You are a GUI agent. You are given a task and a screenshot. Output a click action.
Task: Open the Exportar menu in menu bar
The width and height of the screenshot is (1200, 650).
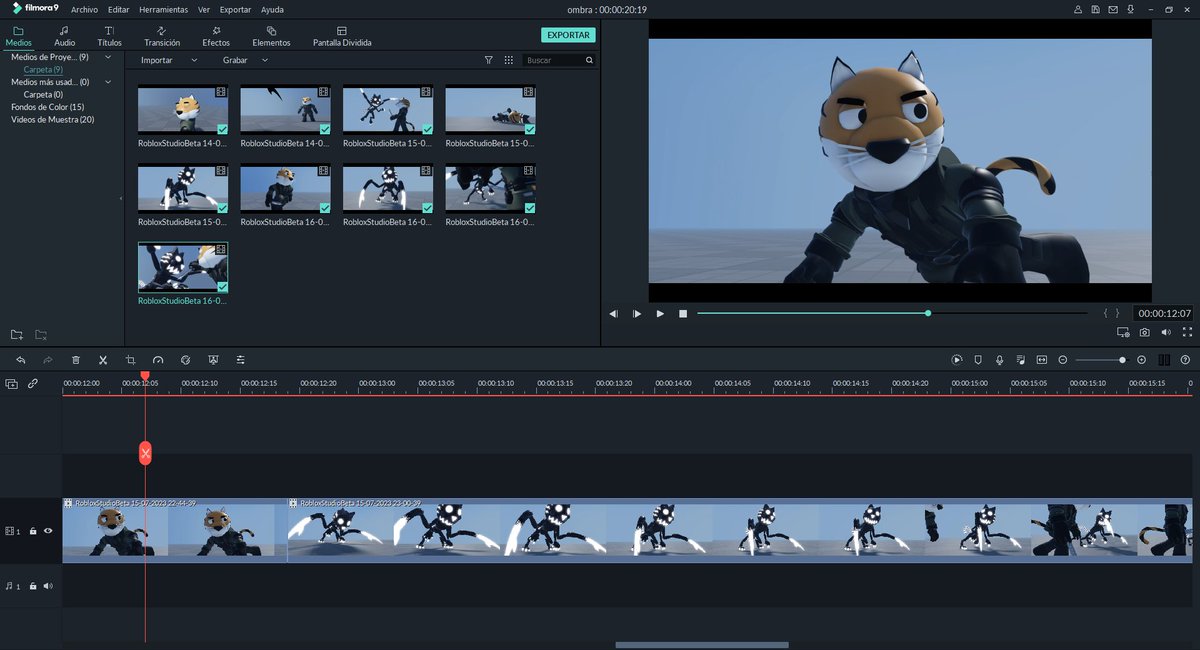click(235, 9)
